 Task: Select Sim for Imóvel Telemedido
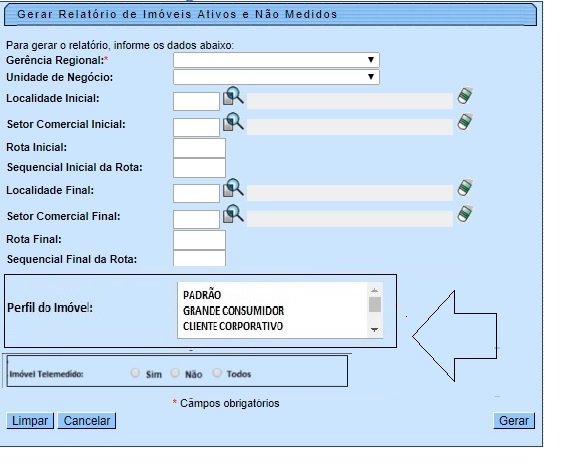135,373
